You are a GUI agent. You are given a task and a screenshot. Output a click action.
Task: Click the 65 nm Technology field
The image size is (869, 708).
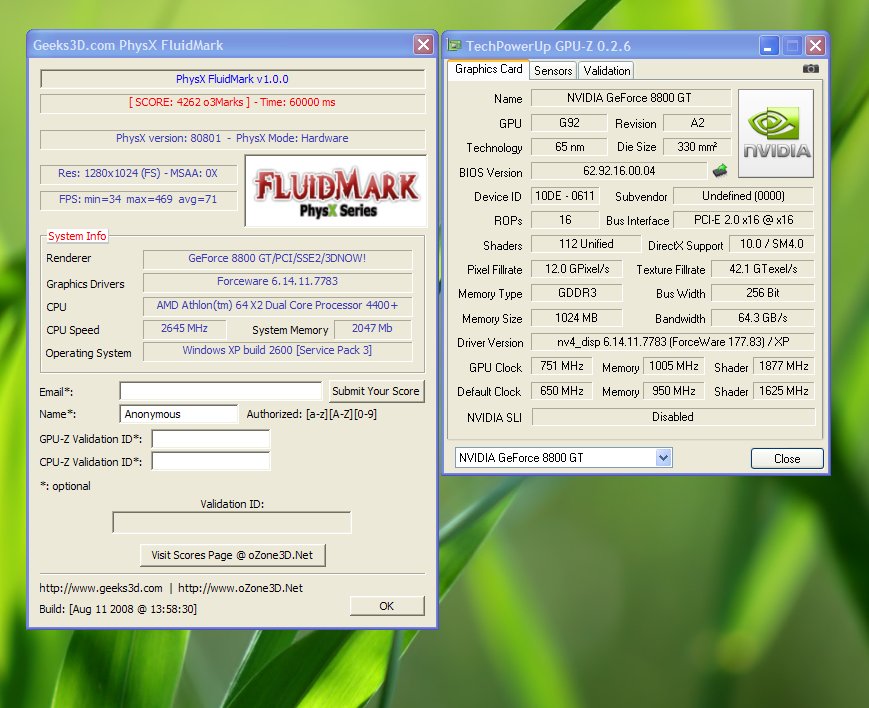(x=569, y=147)
